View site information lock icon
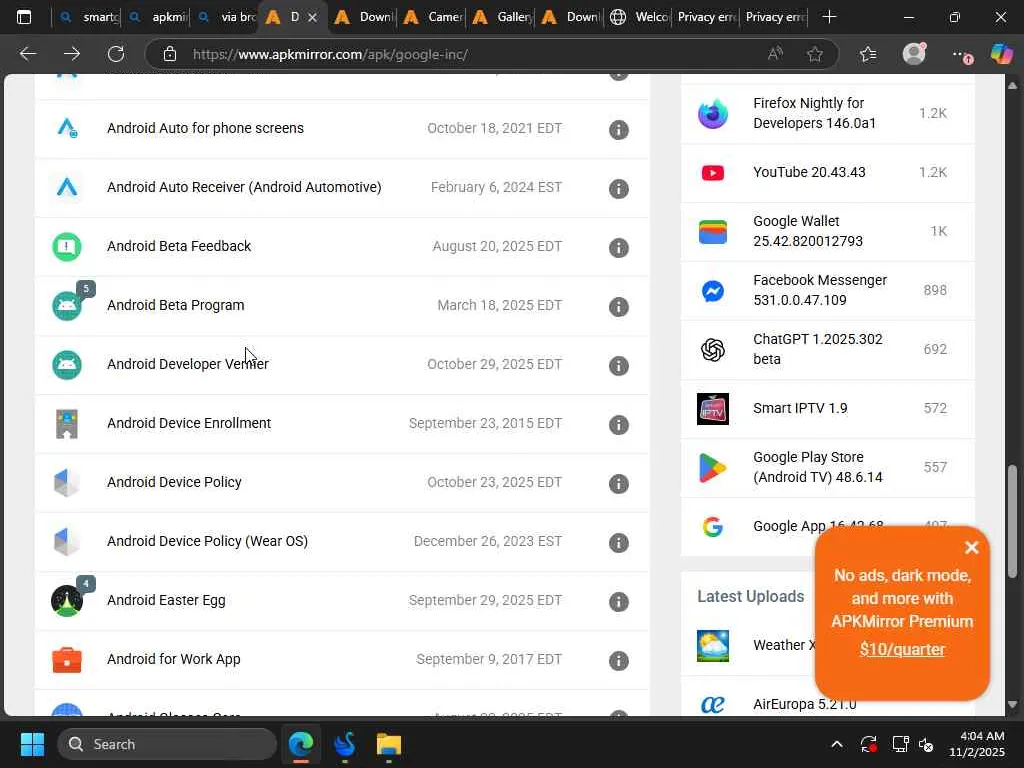The width and height of the screenshot is (1024, 768). coord(170,54)
